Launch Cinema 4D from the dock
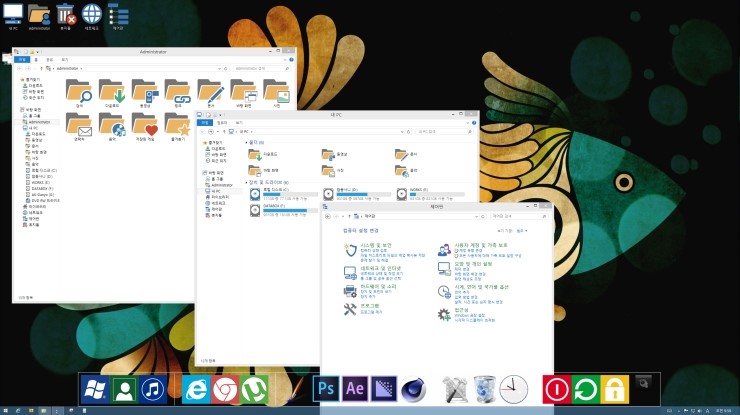The image size is (740, 415). [413, 390]
